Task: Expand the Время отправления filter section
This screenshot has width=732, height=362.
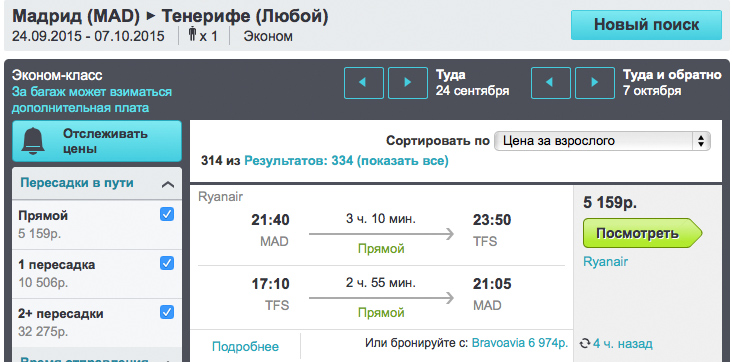Action: [x=97, y=357]
